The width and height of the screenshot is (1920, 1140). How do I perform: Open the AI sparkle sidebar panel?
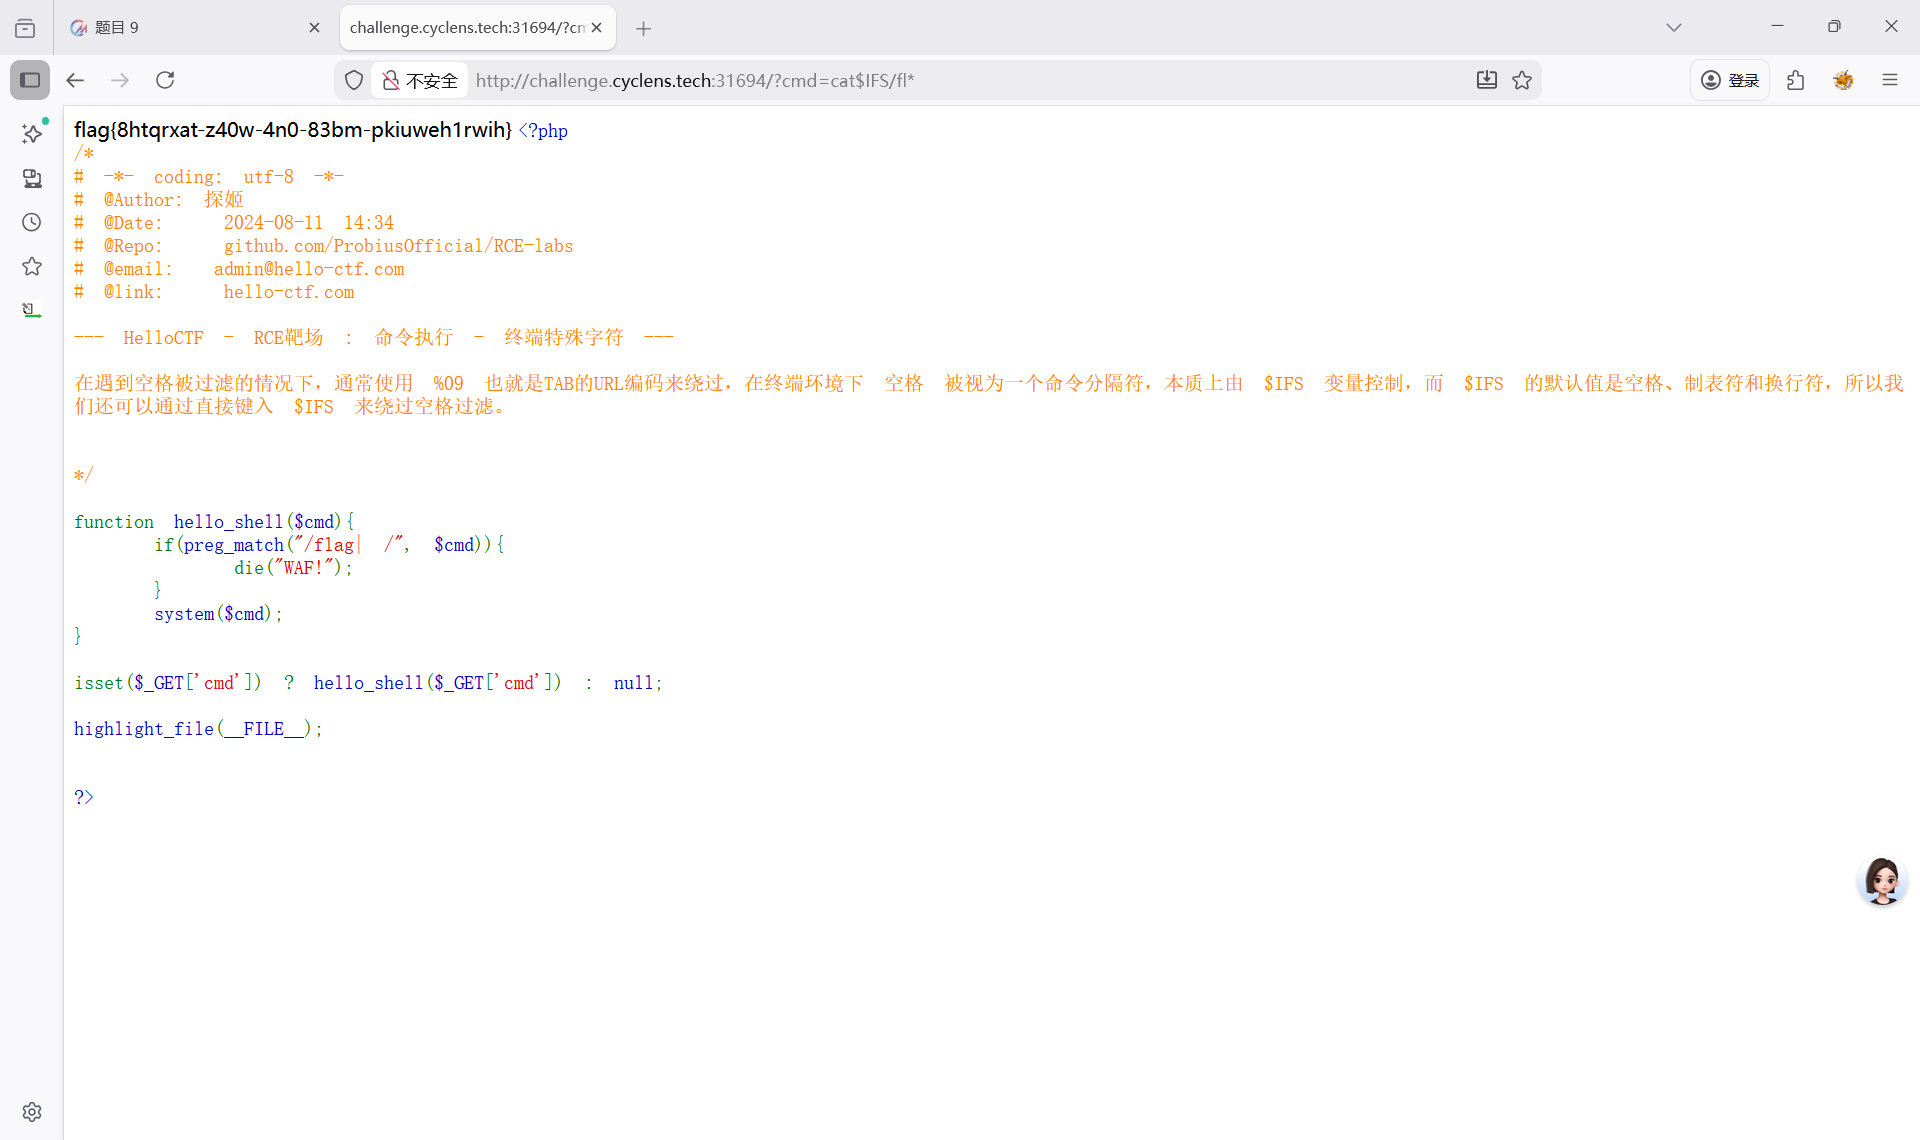tap(32, 133)
